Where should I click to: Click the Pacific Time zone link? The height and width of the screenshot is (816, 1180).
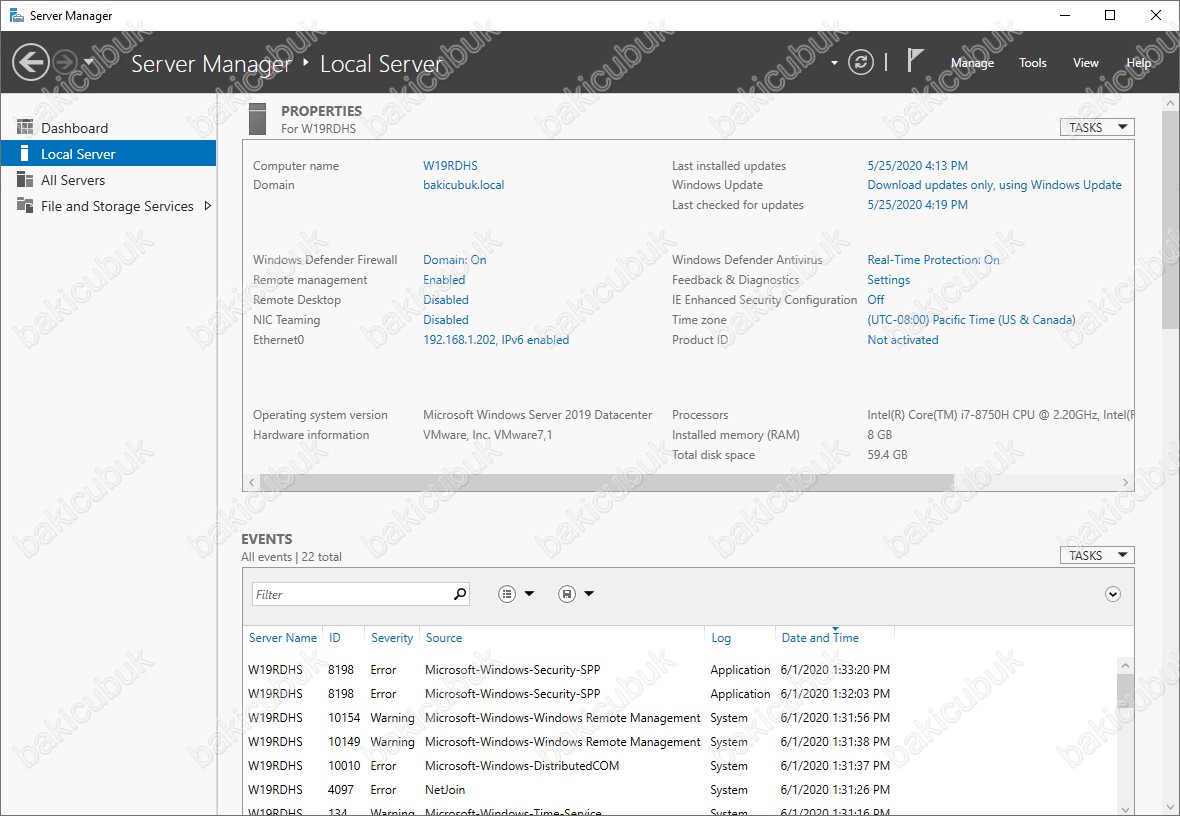(x=971, y=320)
